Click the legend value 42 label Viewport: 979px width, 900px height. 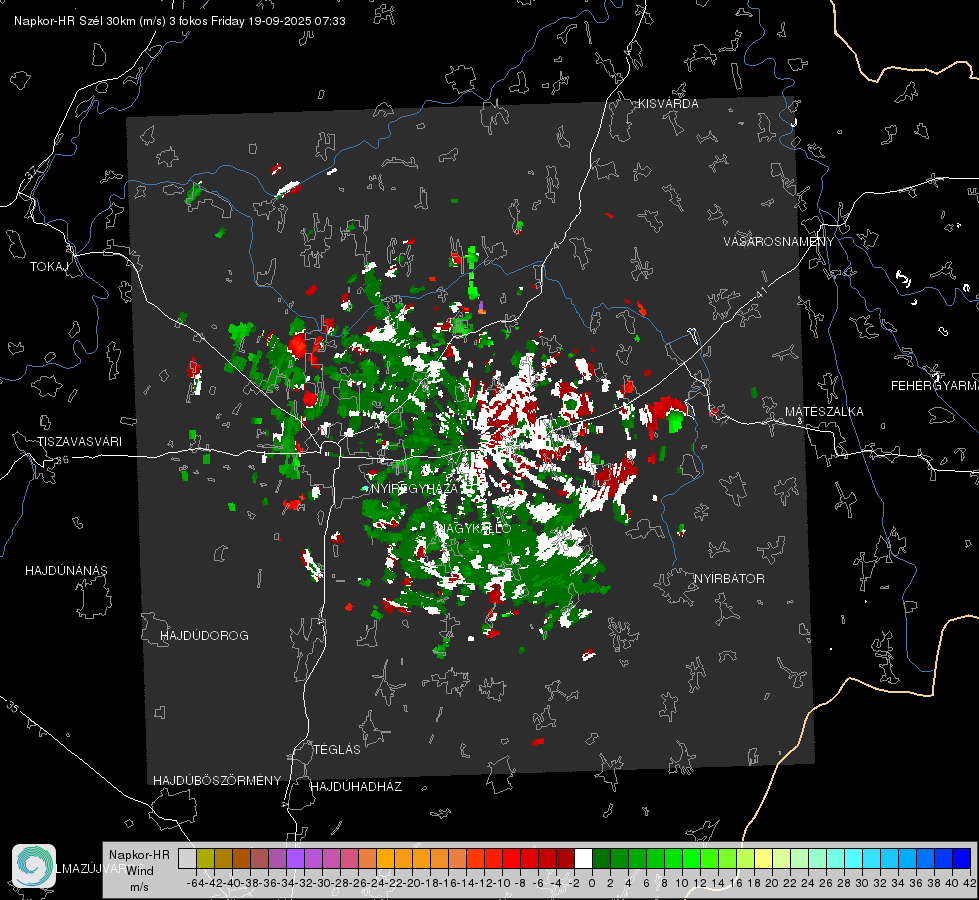[970, 883]
